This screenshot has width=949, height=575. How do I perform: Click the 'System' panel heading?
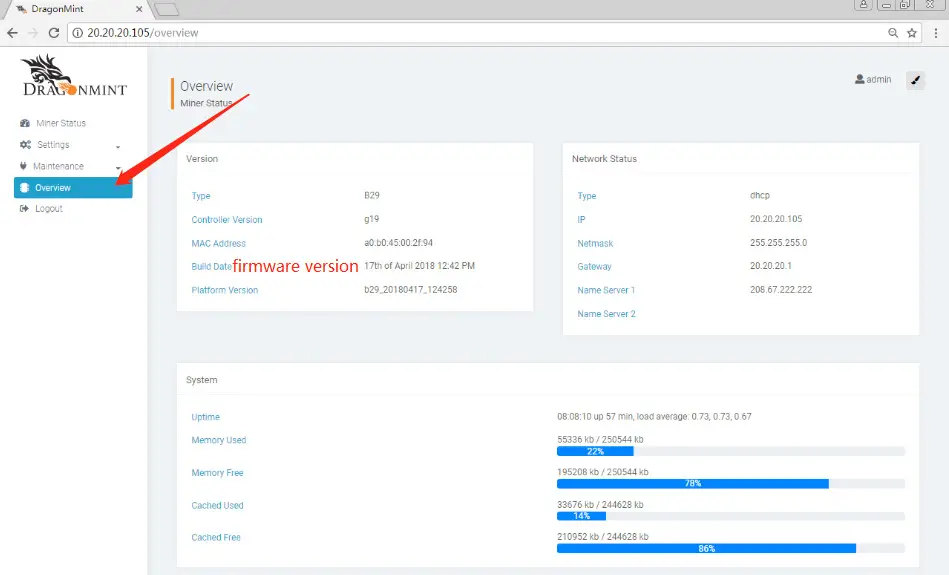tap(202, 380)
